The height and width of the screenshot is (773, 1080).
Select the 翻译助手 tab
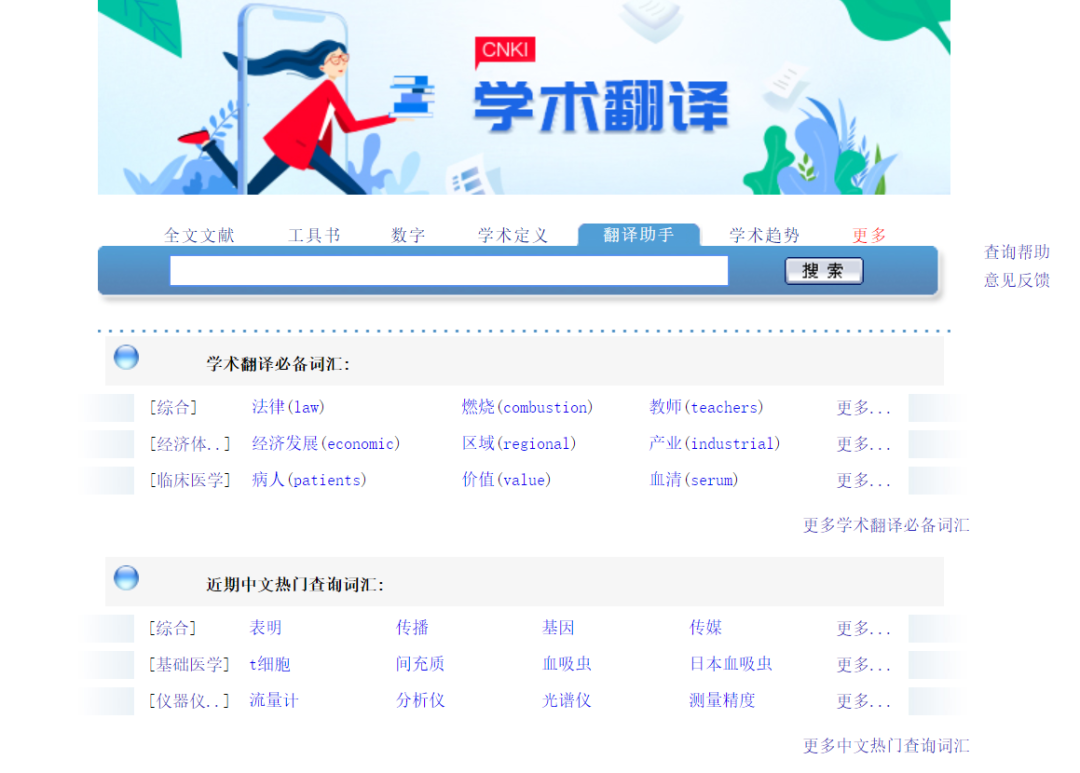(638, 235)
